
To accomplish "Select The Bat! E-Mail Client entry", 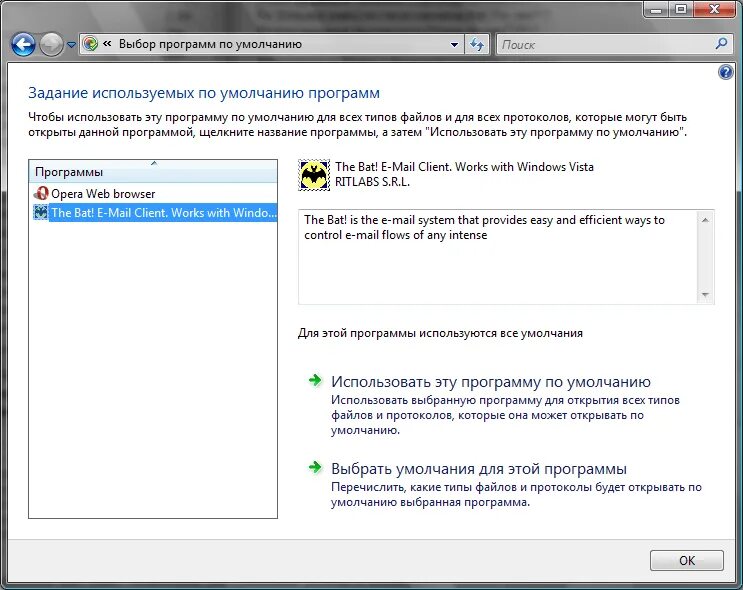I will pyautogui.click(x=155, y=213).
